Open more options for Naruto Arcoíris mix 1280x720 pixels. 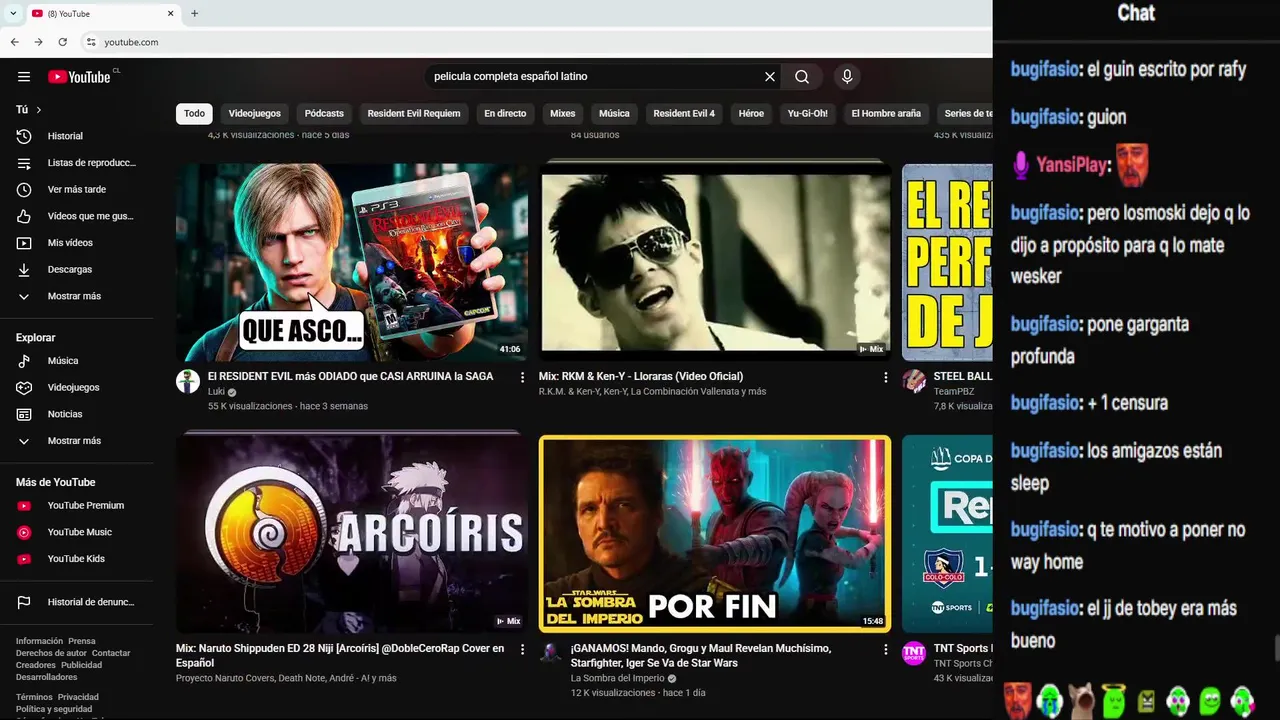(522, 649)
